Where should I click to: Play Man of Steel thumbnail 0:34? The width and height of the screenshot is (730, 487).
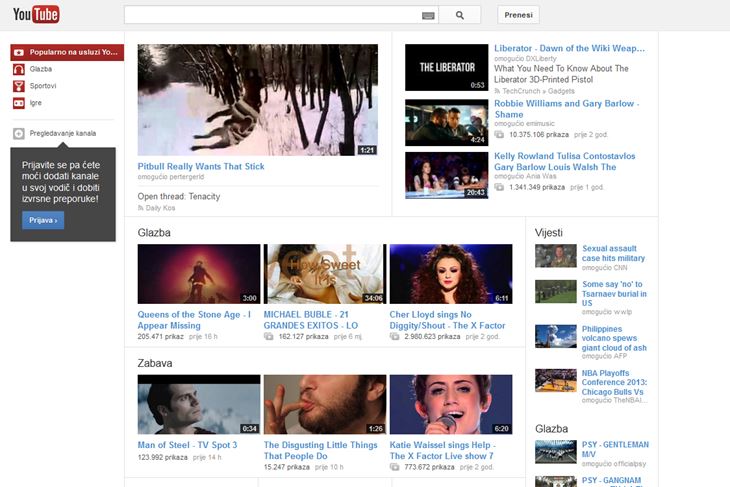199,404
